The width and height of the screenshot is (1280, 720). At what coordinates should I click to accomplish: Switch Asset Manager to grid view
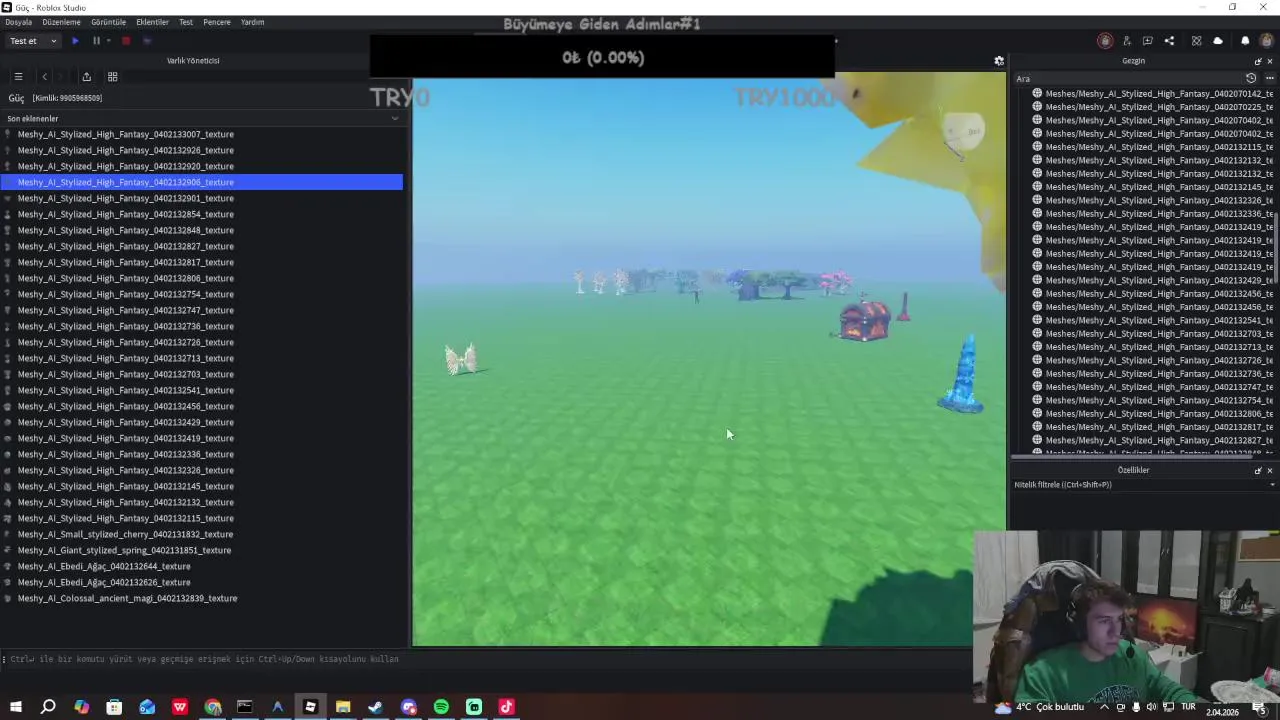click(112, 77)
